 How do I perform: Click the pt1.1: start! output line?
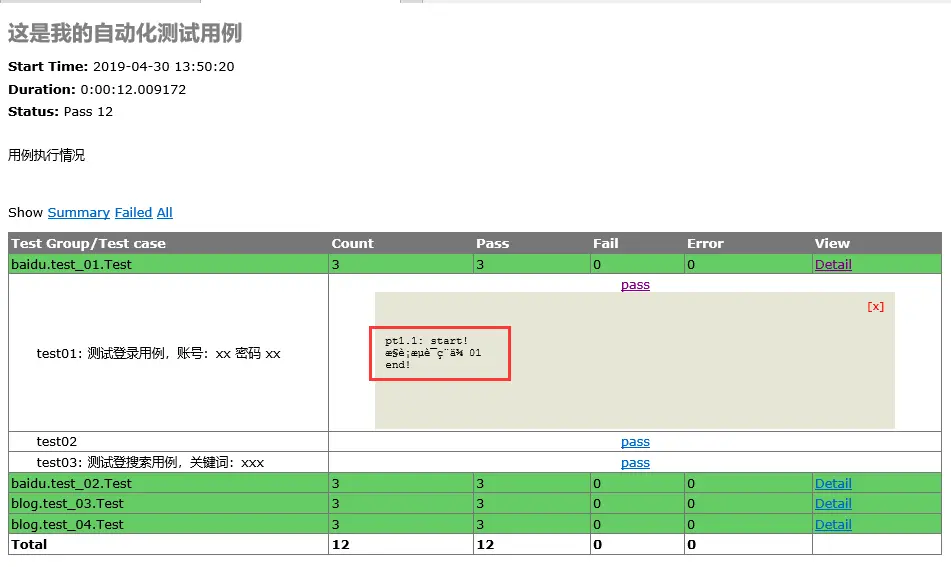tap(426, 341)
